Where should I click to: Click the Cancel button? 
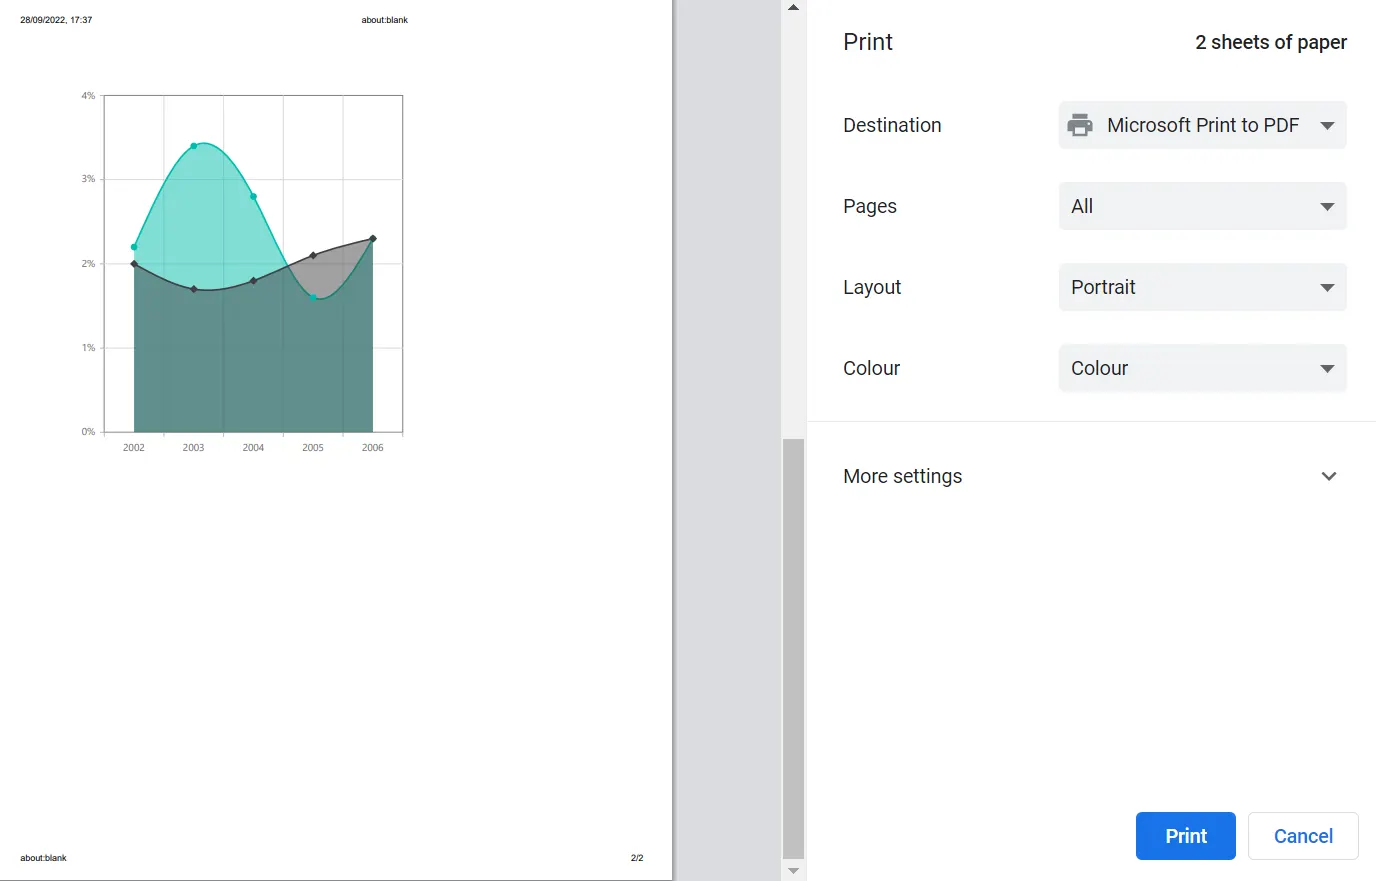(x=1303, y=836)
